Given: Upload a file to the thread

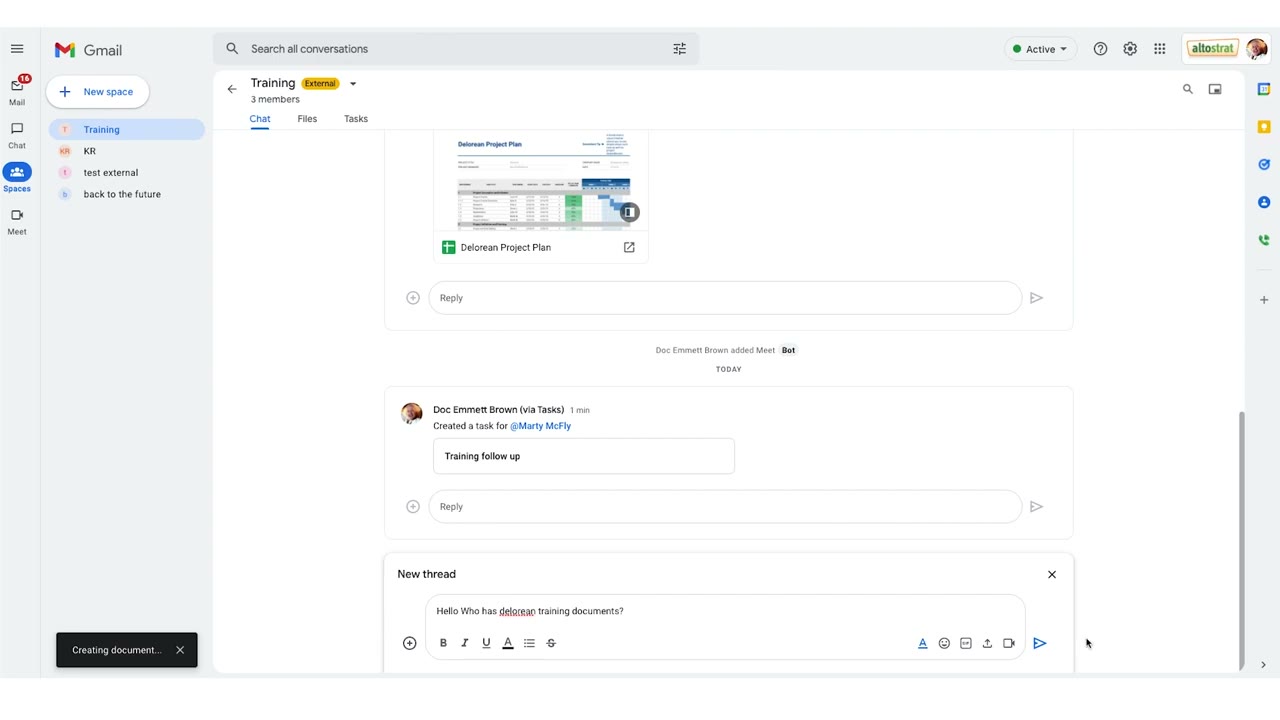Looking at the screenshot, I should (x=987, y=643).
